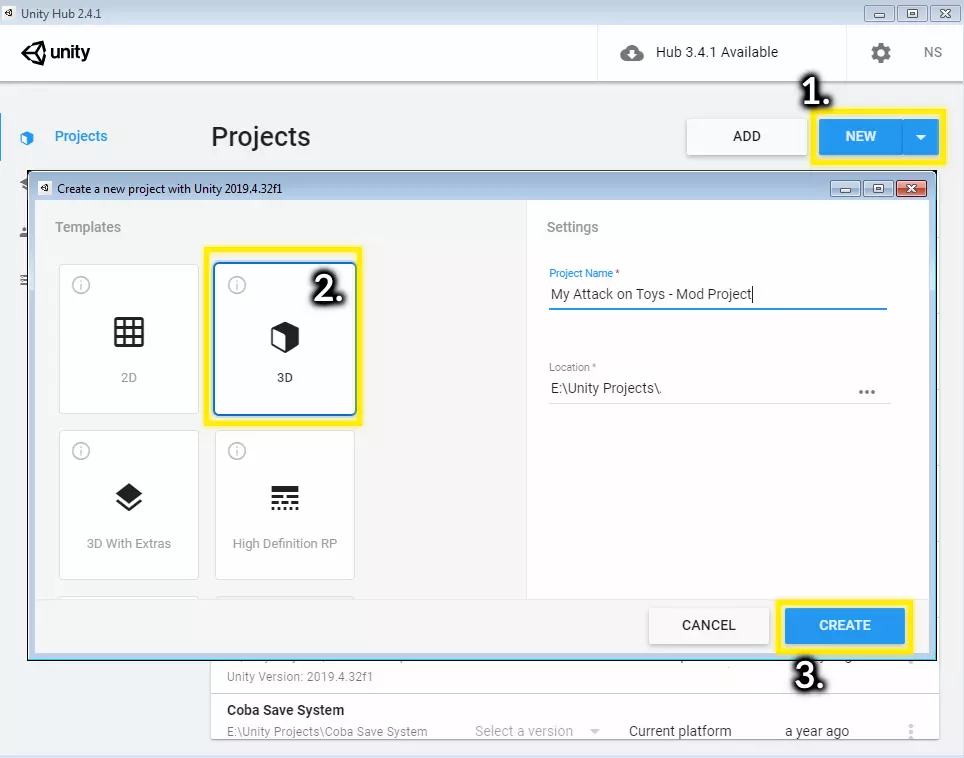
Task: Open the NS account menu
Action: click(x=932, y=52)
